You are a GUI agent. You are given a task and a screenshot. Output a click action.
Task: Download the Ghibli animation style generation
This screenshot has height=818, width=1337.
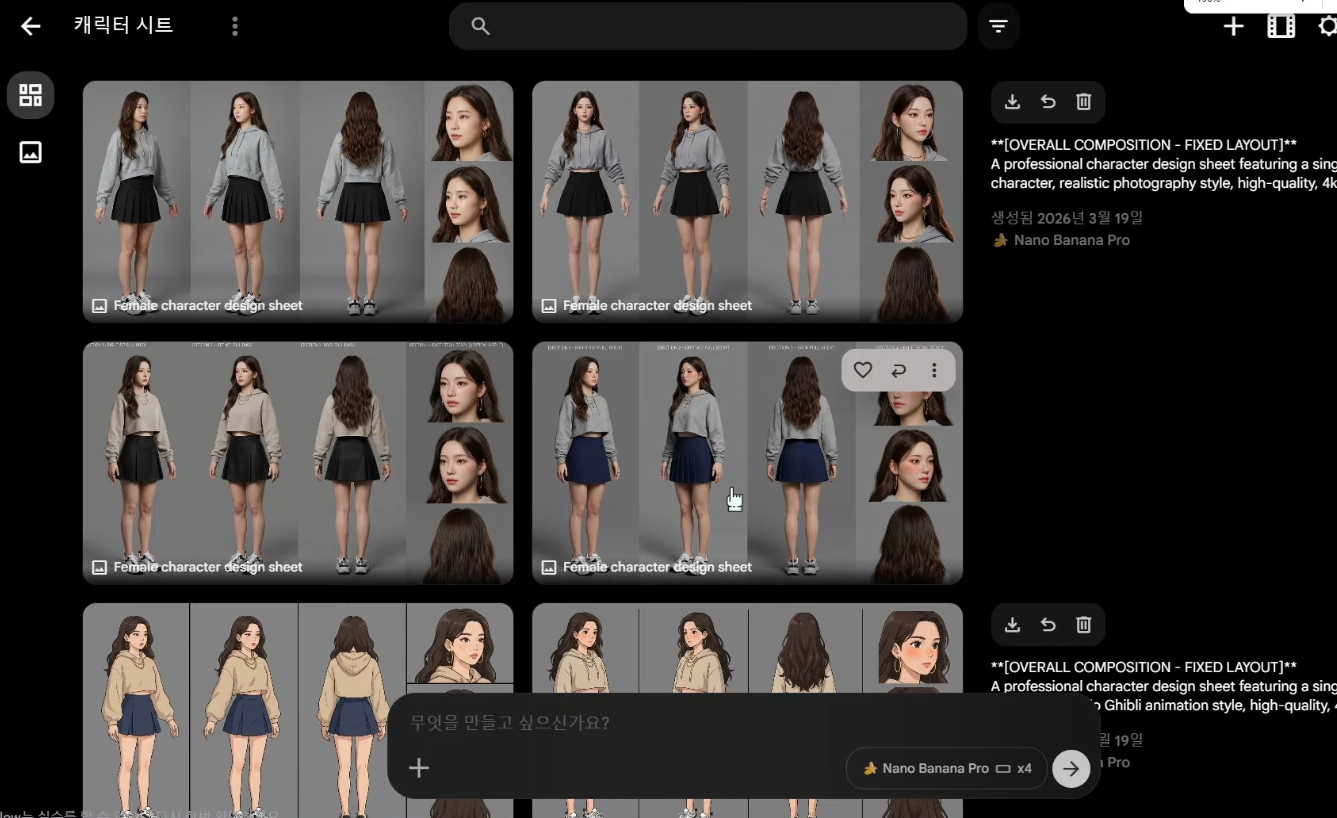pyautogui.click(x=1012, y=625)
